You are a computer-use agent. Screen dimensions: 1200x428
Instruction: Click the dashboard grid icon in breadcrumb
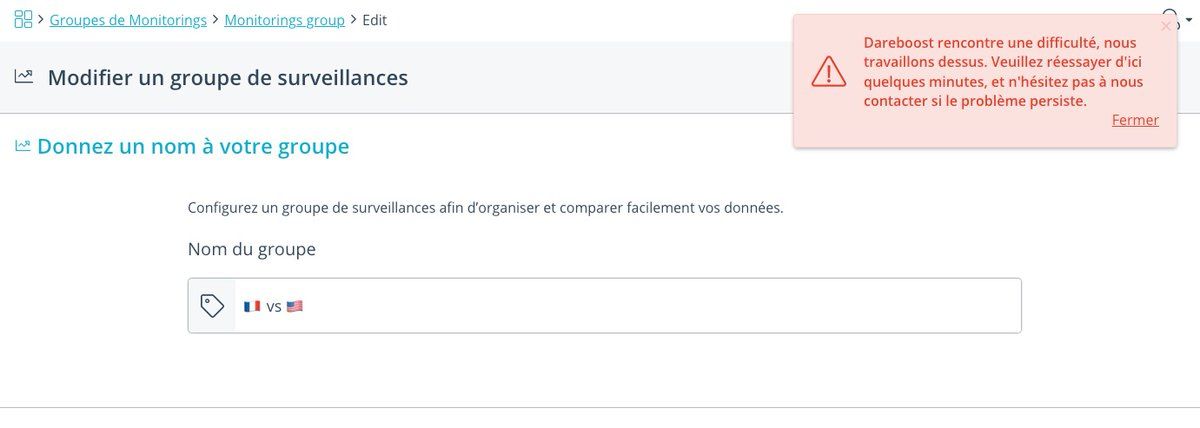pyautogui.click(x=22, y=19)
